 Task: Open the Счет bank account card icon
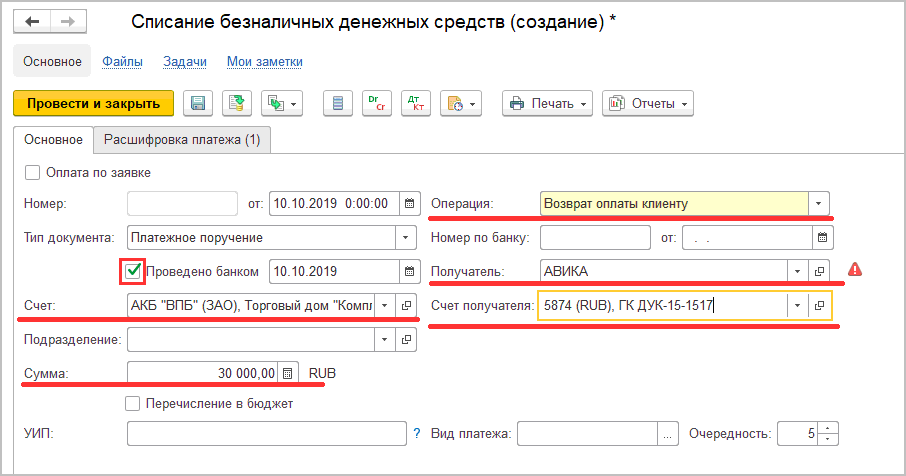406,306
